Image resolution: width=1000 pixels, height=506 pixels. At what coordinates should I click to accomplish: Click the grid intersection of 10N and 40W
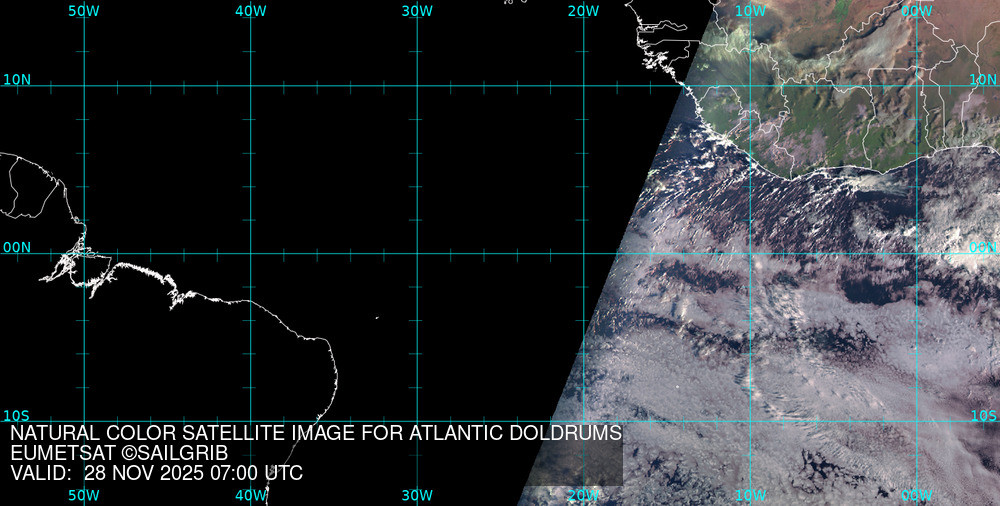(x=251, y=86)
